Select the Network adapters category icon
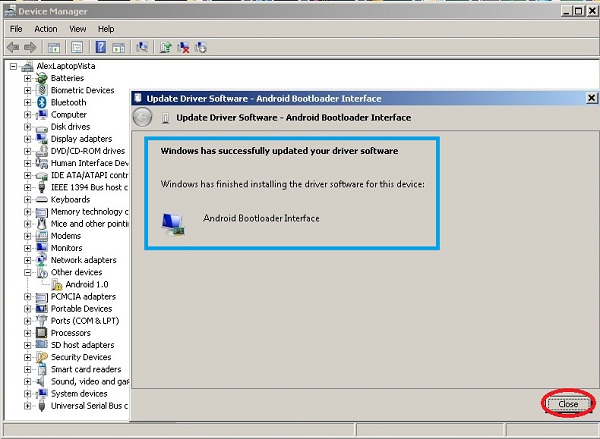Screen dimensions: 600x439 pyautogui.click(x=41, y=260)
